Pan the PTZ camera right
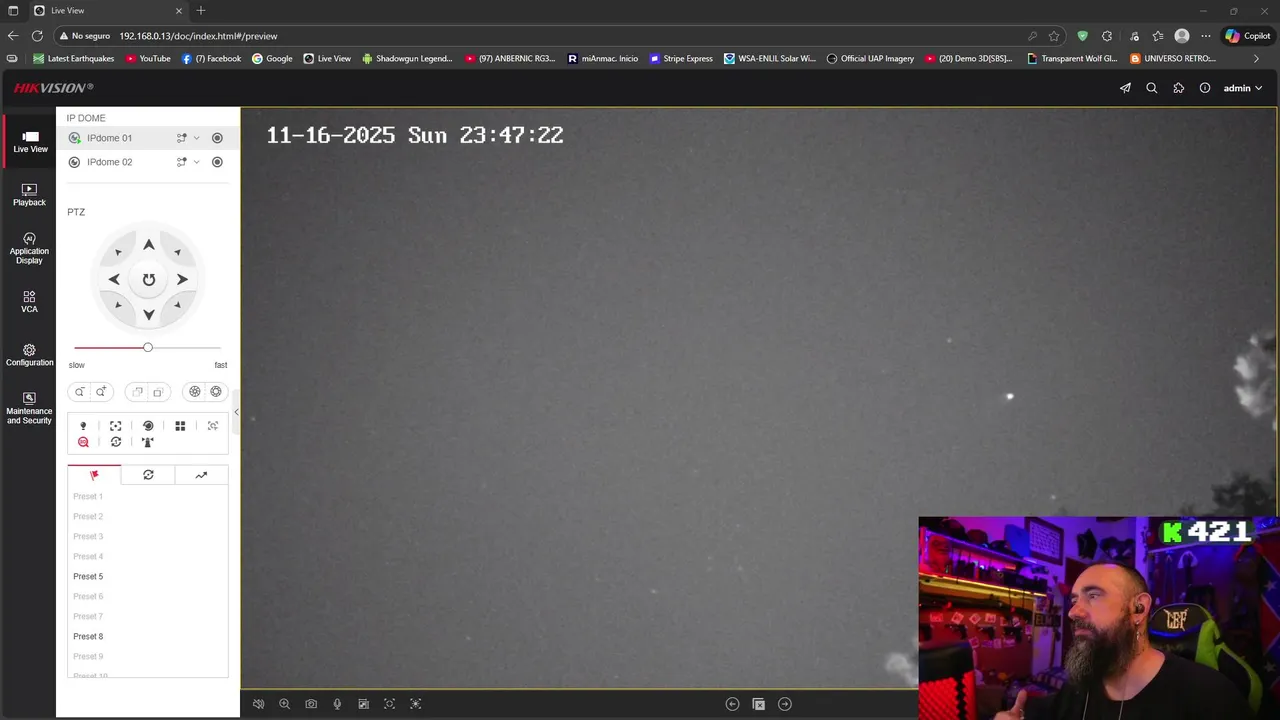Screen dimensions: 1280x720 point(182,280)
